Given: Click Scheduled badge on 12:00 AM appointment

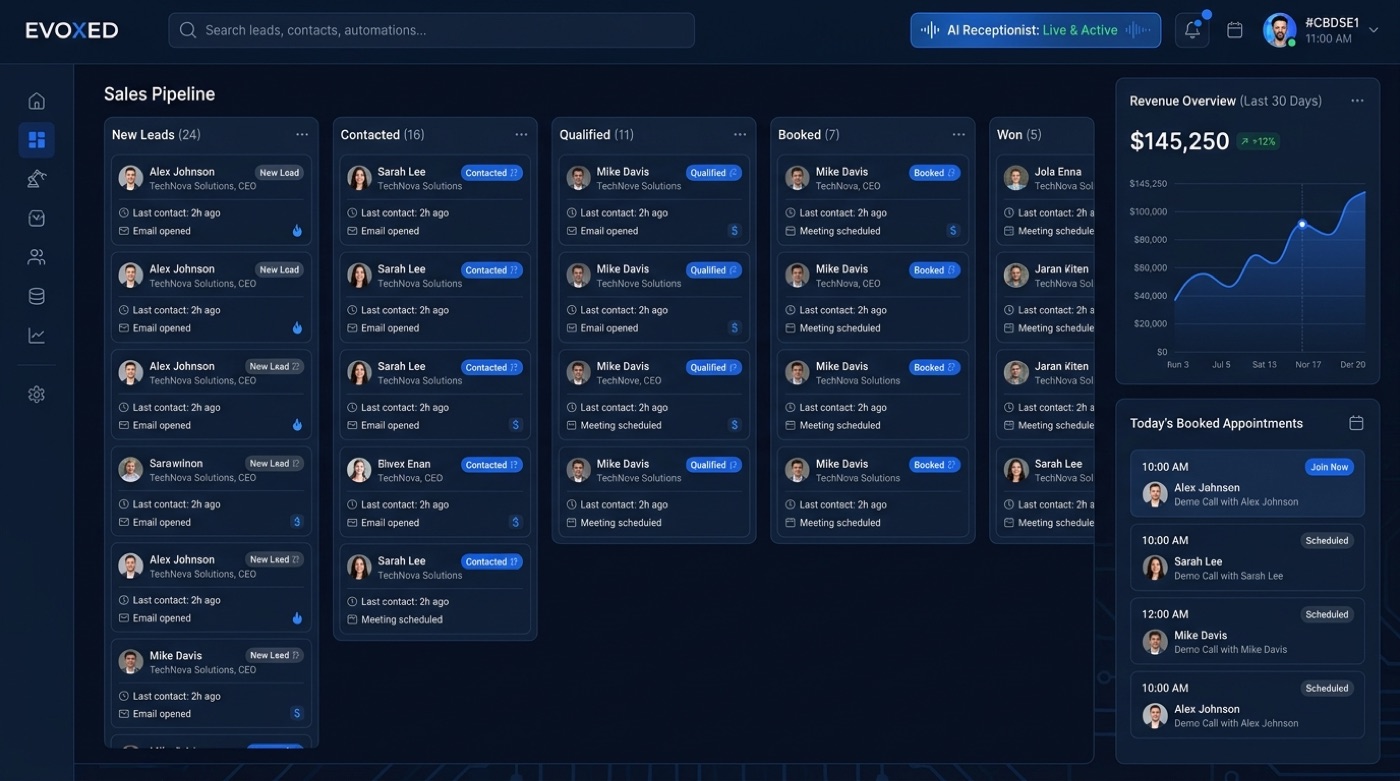Looking at the screenshot, I should [1327, 615].
